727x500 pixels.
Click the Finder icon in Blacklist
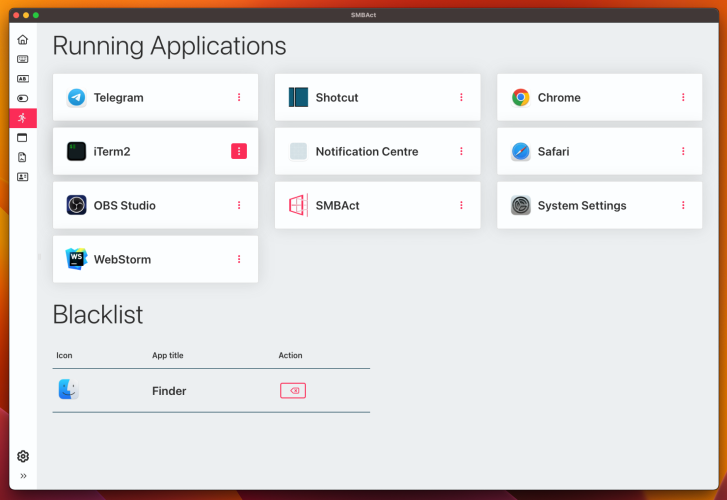[x=69, y=390]
